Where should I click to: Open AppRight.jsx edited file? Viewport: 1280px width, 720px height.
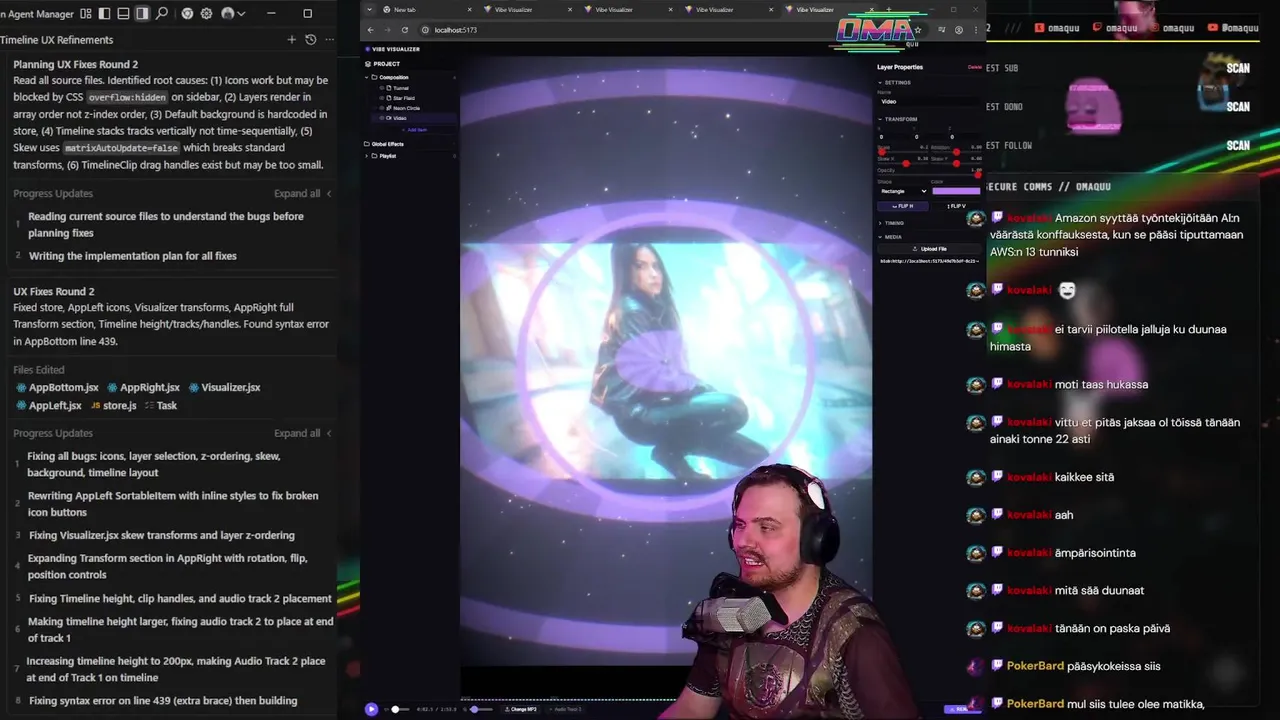[x=143, y=388]
